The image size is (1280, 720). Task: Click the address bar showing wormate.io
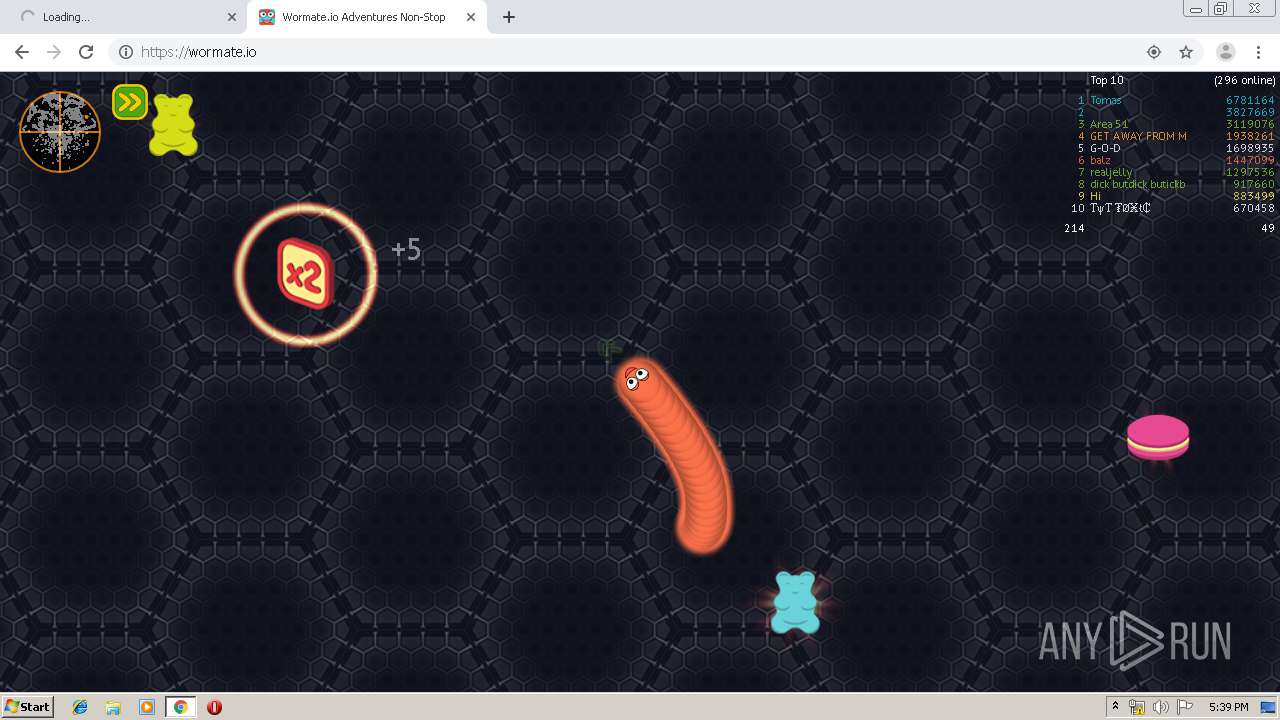640,52
